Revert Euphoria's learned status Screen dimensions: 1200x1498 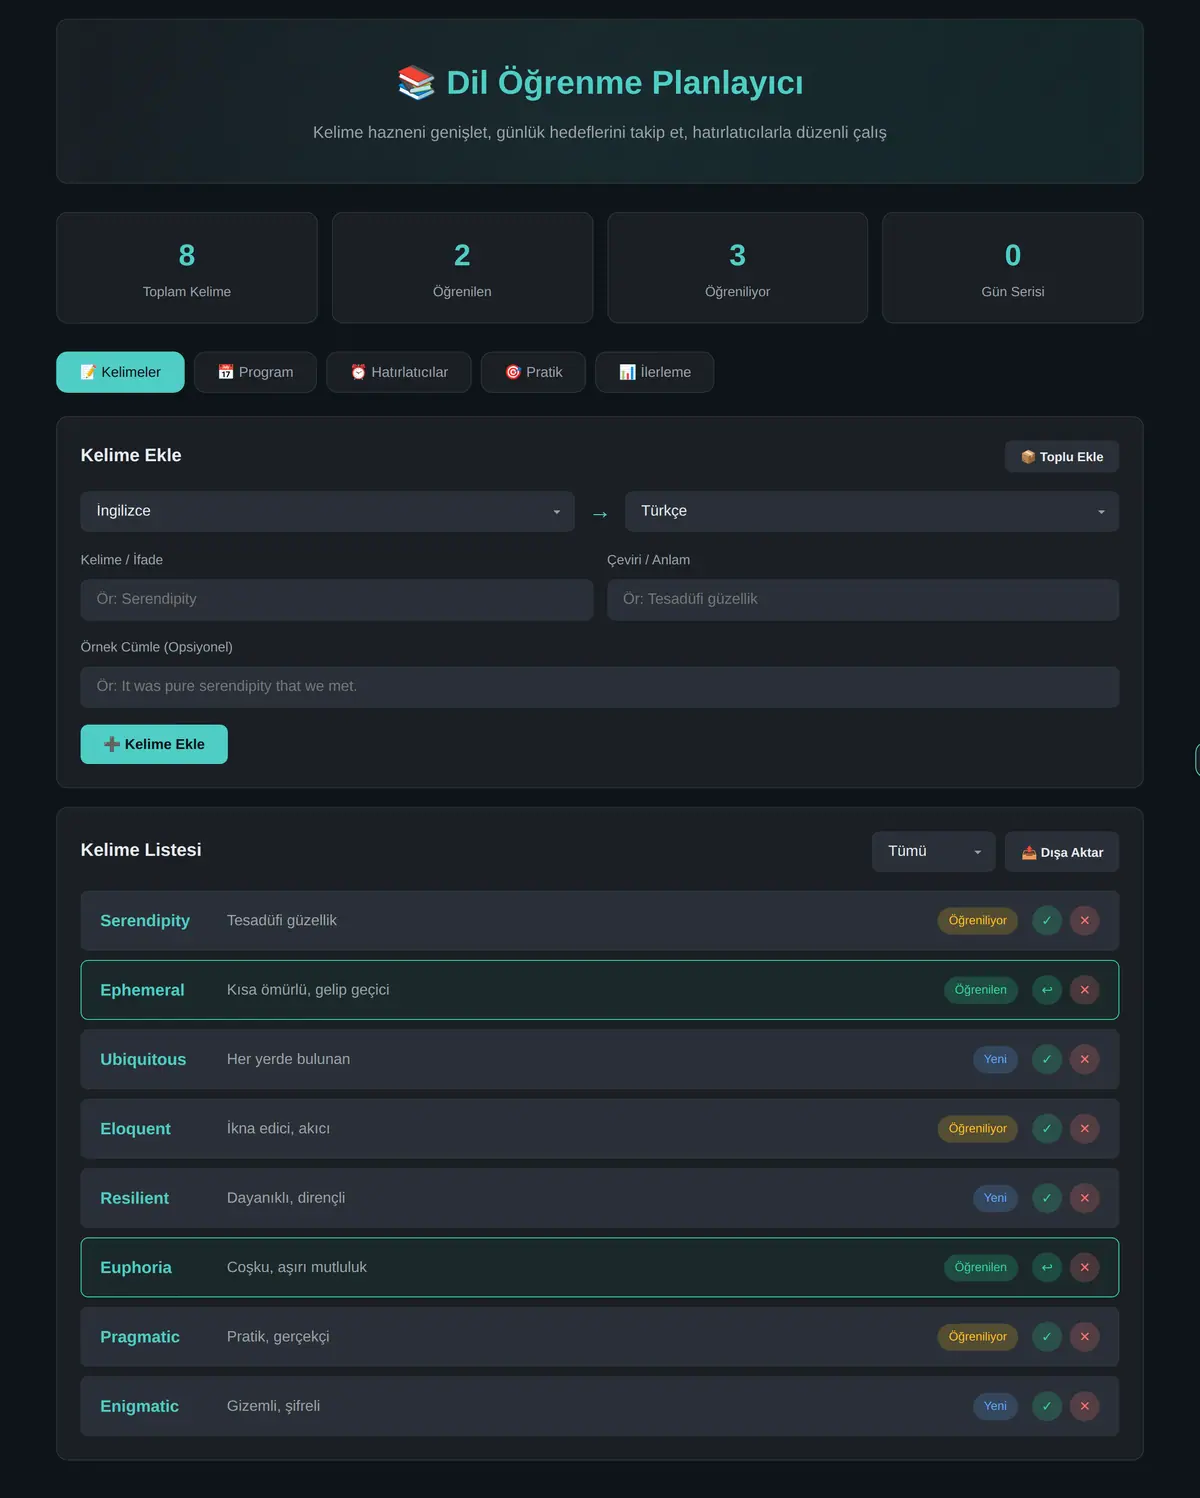pos(1047,1267)
